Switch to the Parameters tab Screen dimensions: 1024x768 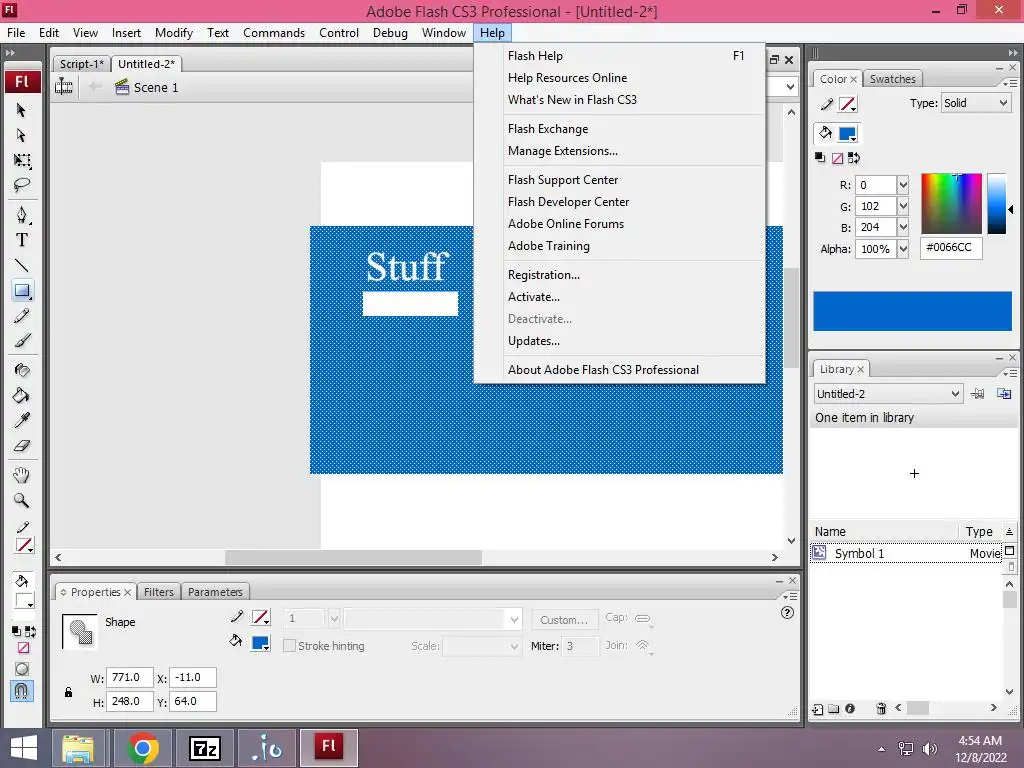(x=215, y=592)
